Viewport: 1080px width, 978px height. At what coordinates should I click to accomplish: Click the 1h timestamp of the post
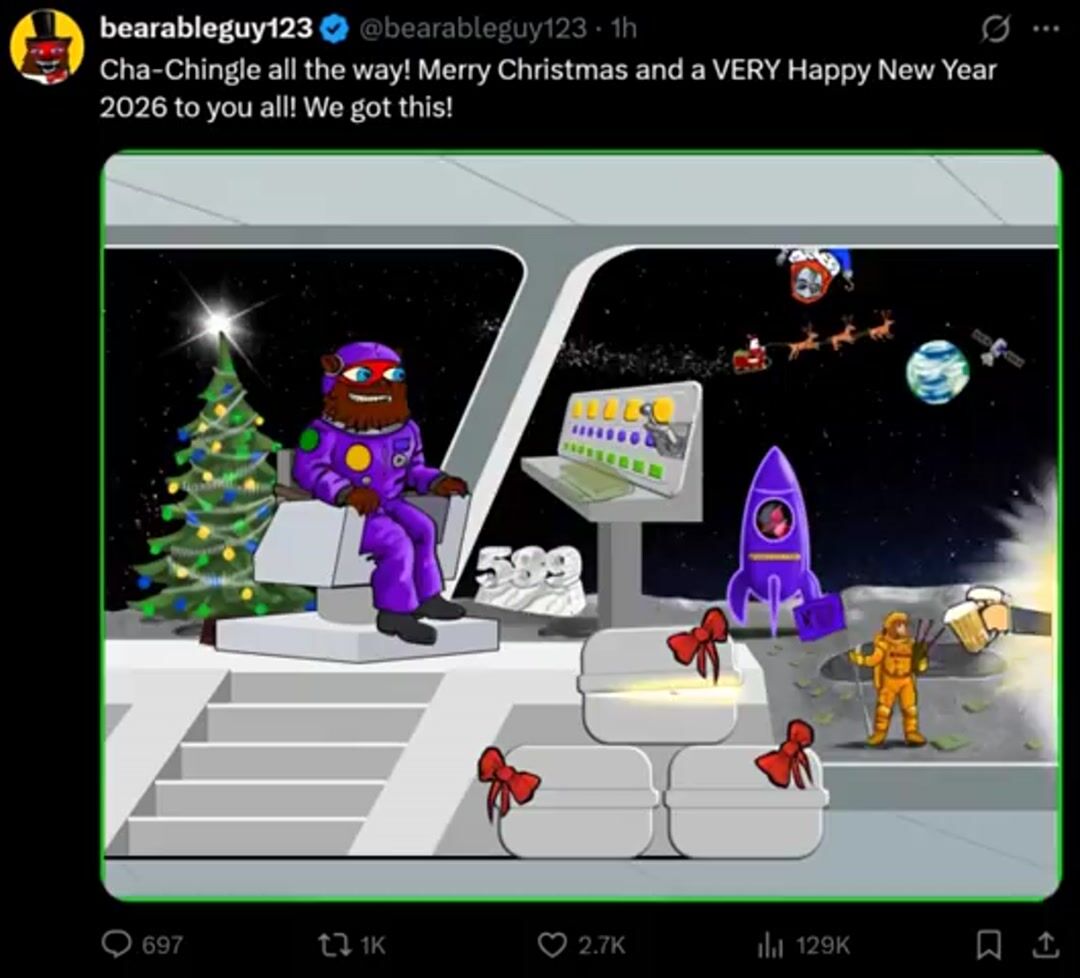tap(624, 29)
